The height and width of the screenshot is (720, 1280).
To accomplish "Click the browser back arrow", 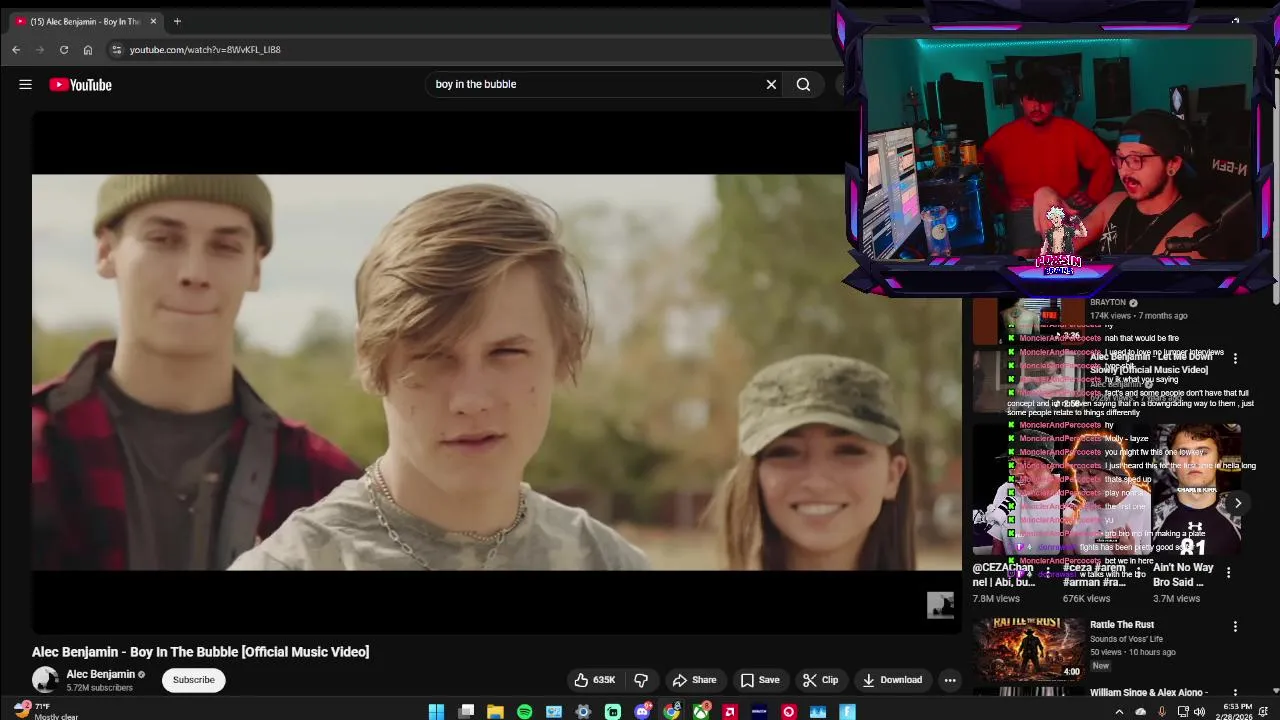I will point(16,50).
